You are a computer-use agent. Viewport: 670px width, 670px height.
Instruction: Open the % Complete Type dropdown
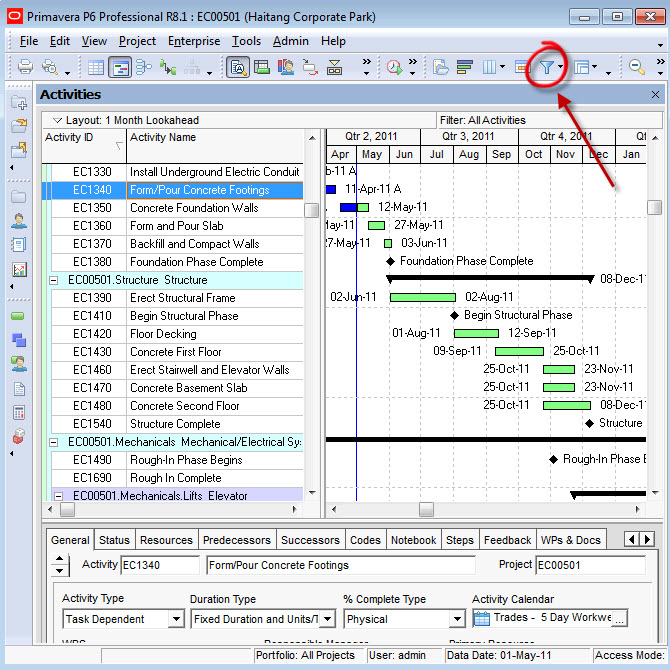click(457, 619)
